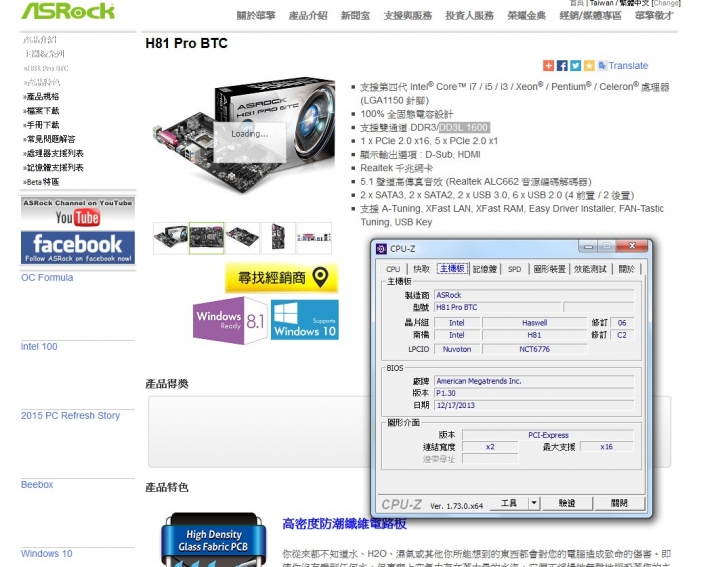This screenshot has width=720, height=567.
Task: Click the 關閉 button in CPU-Z
Action: coord(619,503)
